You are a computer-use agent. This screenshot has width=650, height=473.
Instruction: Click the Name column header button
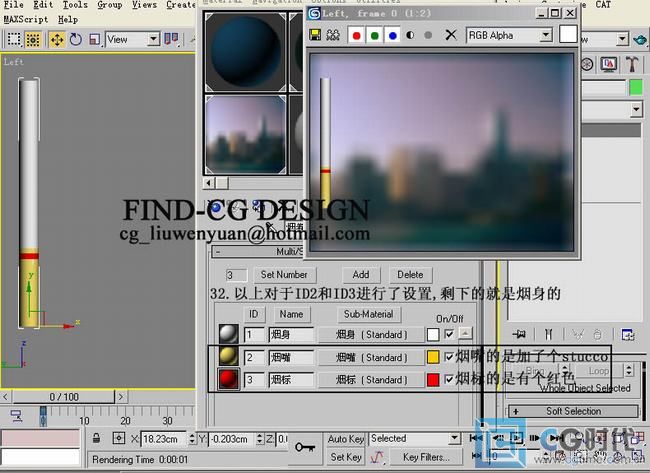coord(291,314)
